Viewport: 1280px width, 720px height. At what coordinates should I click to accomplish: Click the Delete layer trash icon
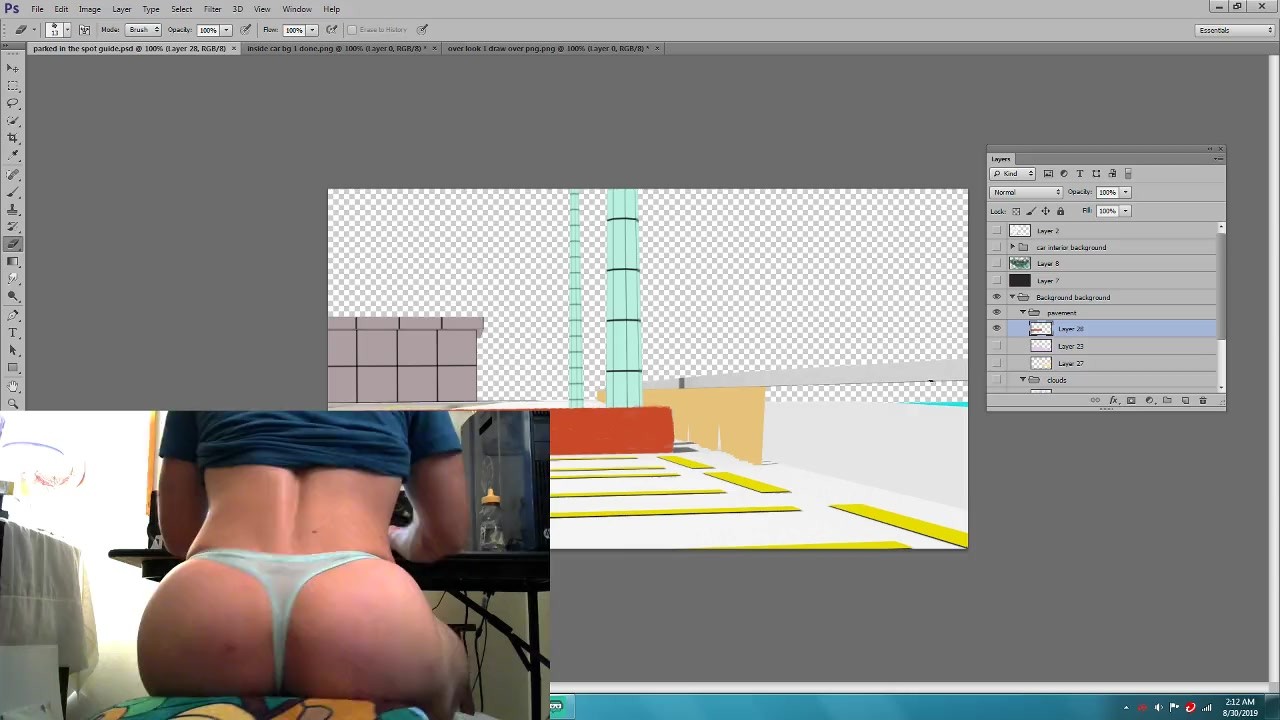coord(1203,400)
